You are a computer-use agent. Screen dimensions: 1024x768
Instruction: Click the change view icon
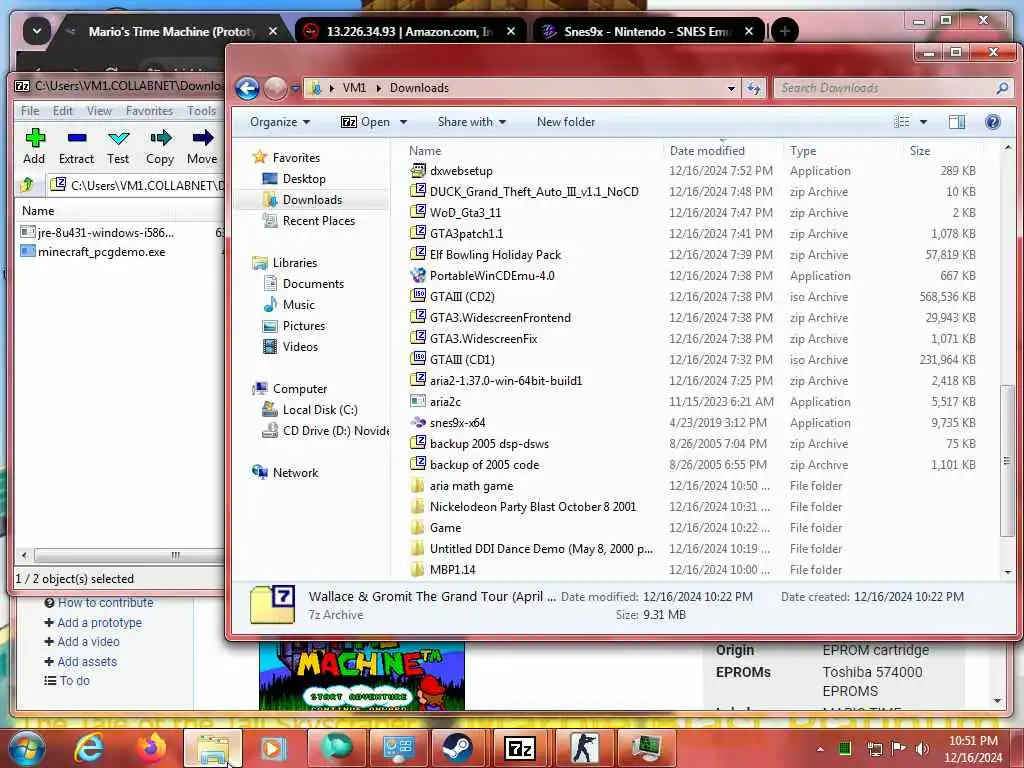(x=902, y=122)
